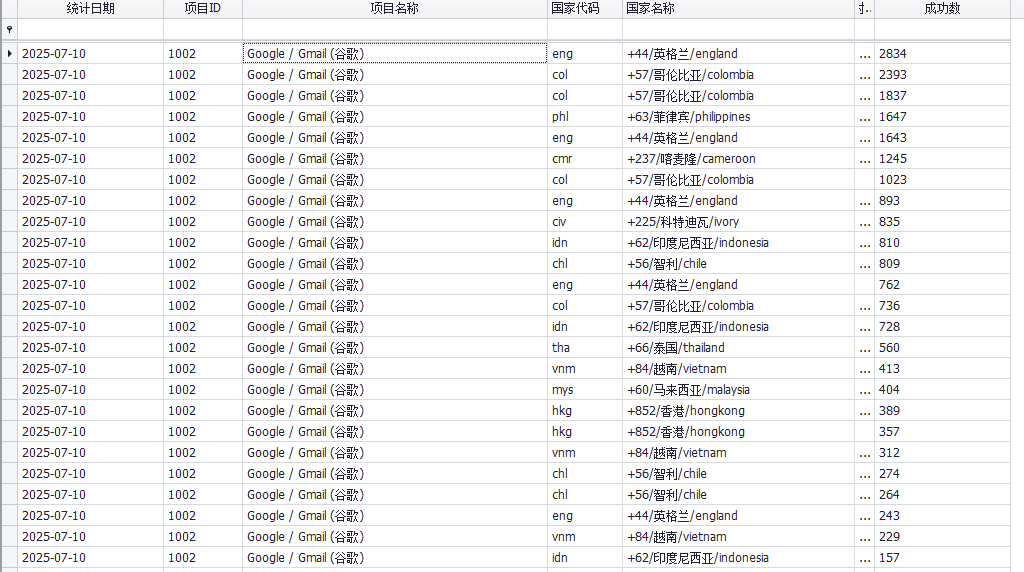Click +225/科特迪瓦/ivory country name cell

pyautogui.click(x=738, y=221)
